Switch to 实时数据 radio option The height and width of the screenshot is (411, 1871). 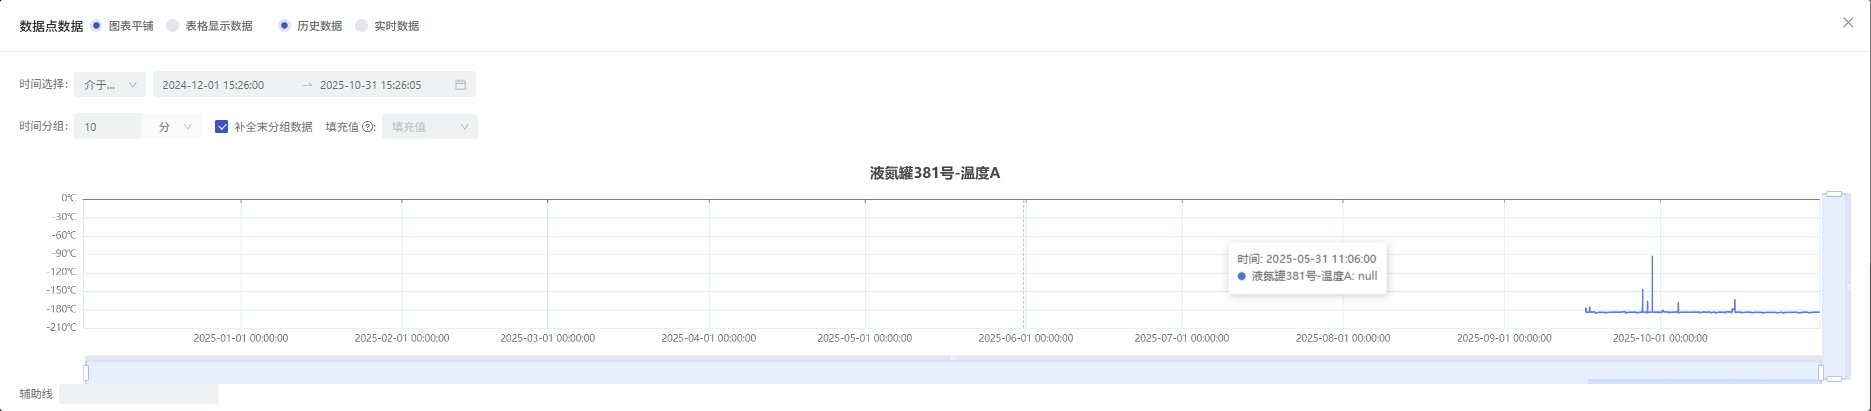362,26
